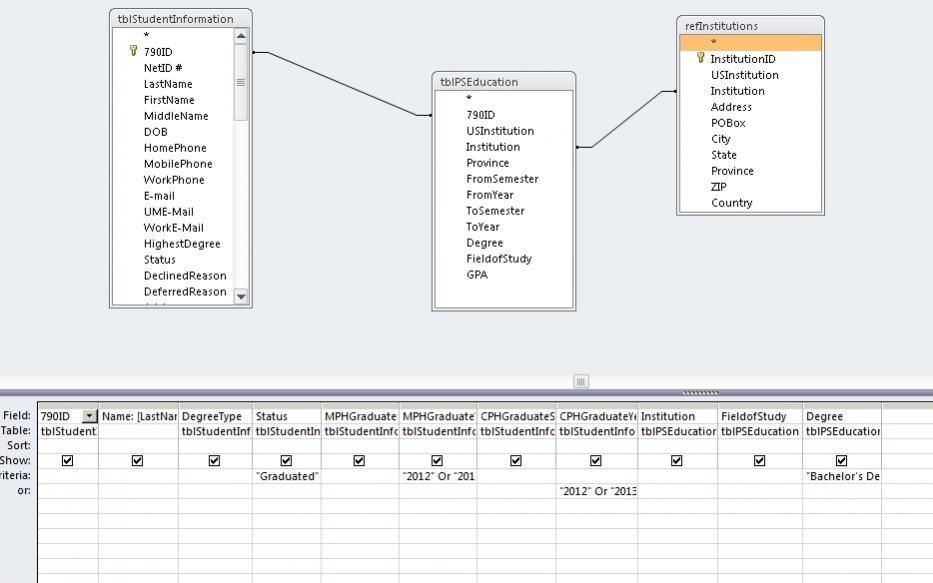The width and height of the screenshot is (933, 583).
Task: Click the or-row "2012" Or "2013 cell
Action: 597,491
